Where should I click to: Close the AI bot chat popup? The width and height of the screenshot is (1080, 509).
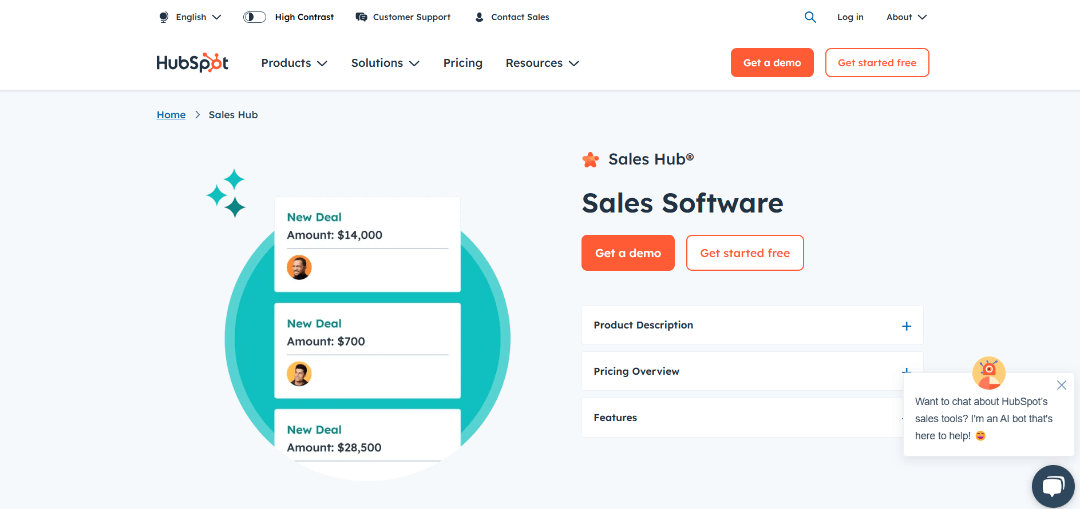[1061, 385]
